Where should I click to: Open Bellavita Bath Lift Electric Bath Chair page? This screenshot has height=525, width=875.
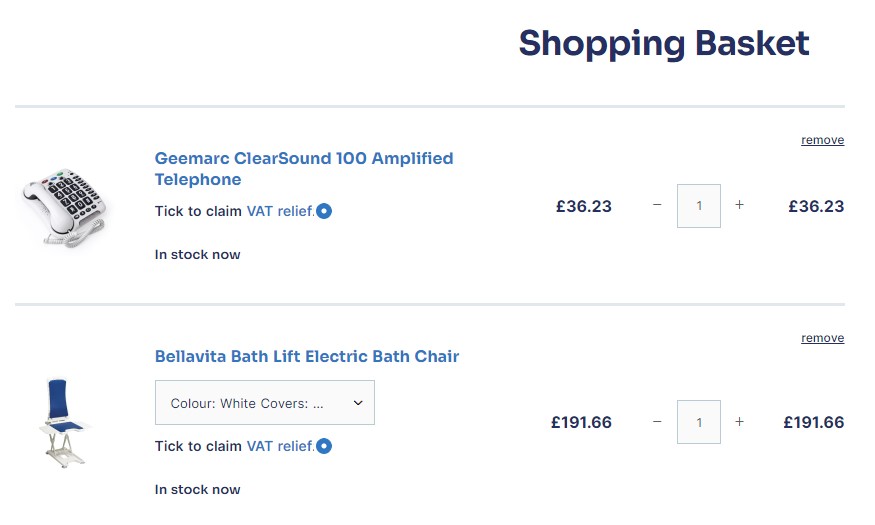tap(307, 356)
